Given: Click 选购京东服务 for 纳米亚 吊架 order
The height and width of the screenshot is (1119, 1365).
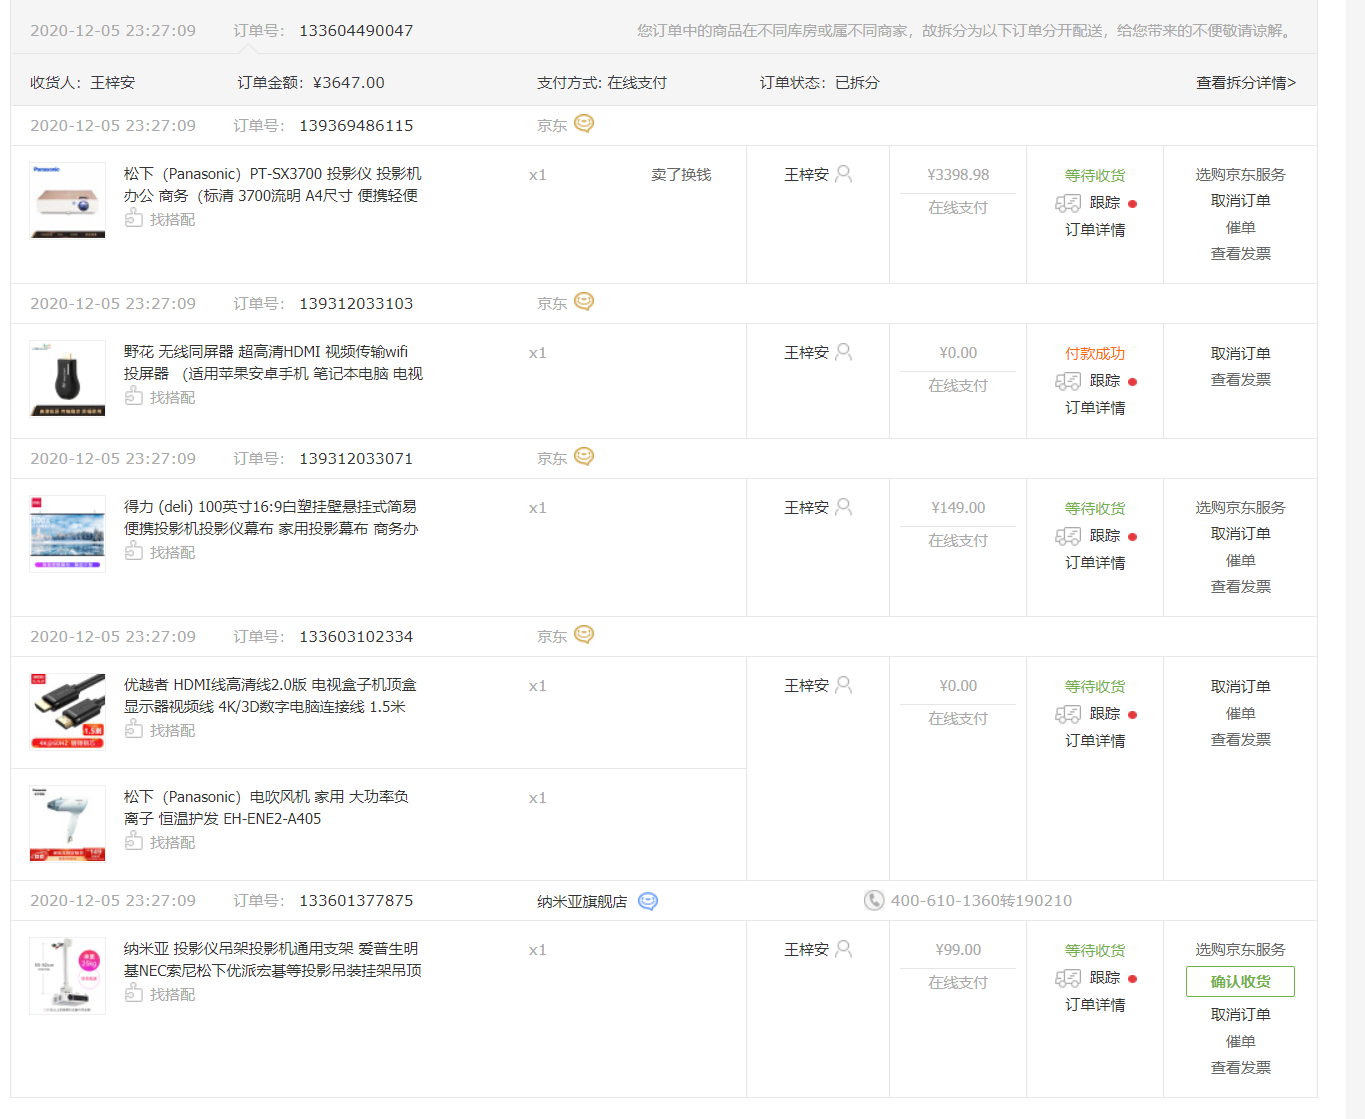Looking at the screenshot, I should tap(1241, 950).
